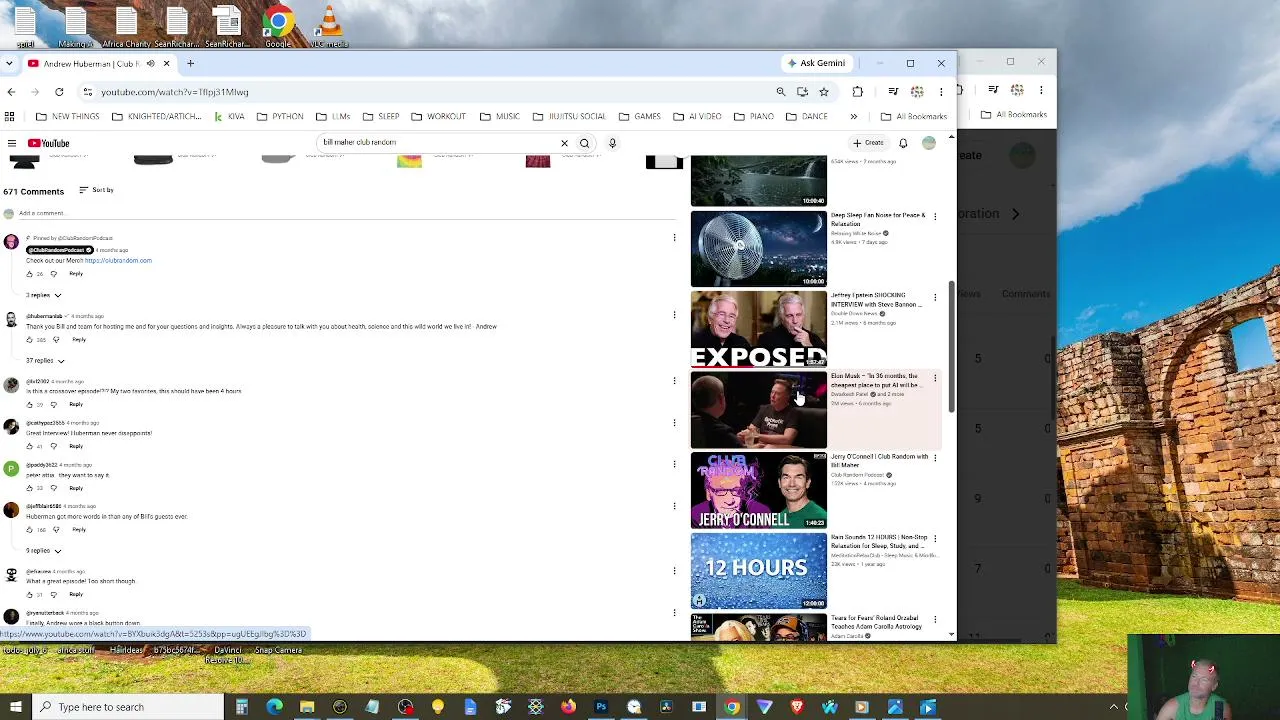Open the Chrome three-dot menu

click(x=941, y=92)
